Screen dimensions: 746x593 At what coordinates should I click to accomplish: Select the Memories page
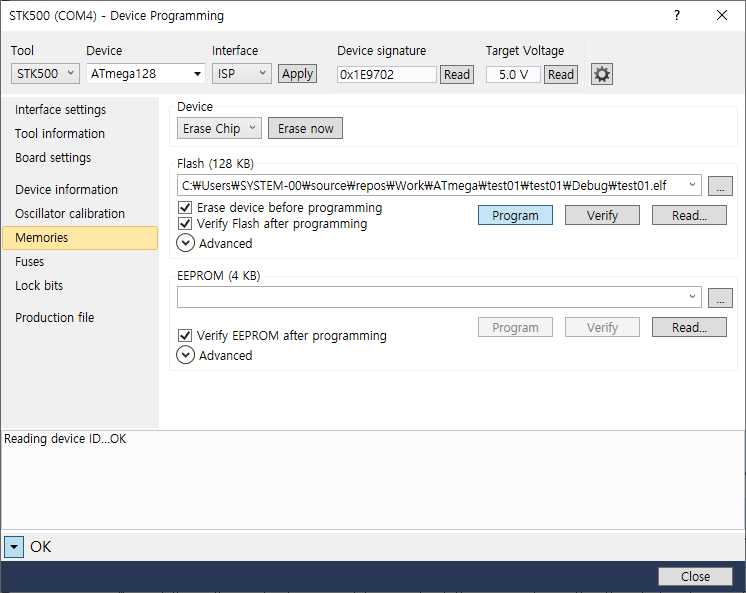[x=80, y=238]
